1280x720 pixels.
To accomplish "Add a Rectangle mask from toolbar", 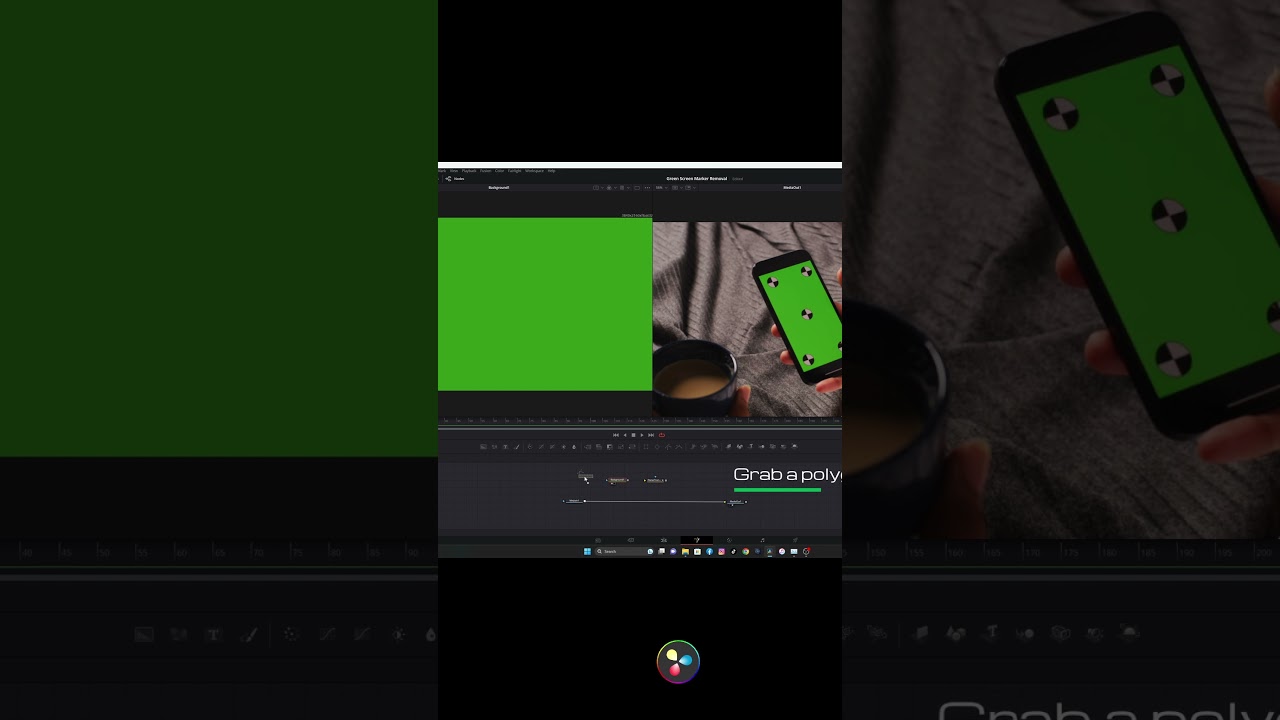I will coord(646,446).
